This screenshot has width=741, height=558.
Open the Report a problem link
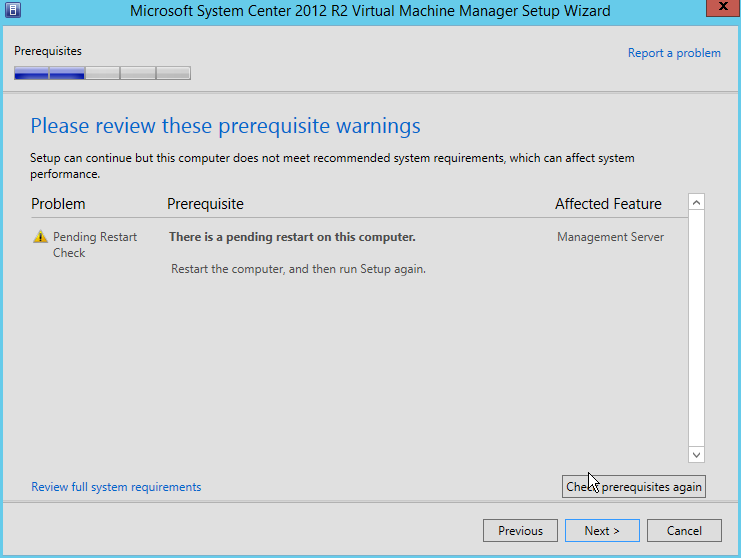point(673,53)
